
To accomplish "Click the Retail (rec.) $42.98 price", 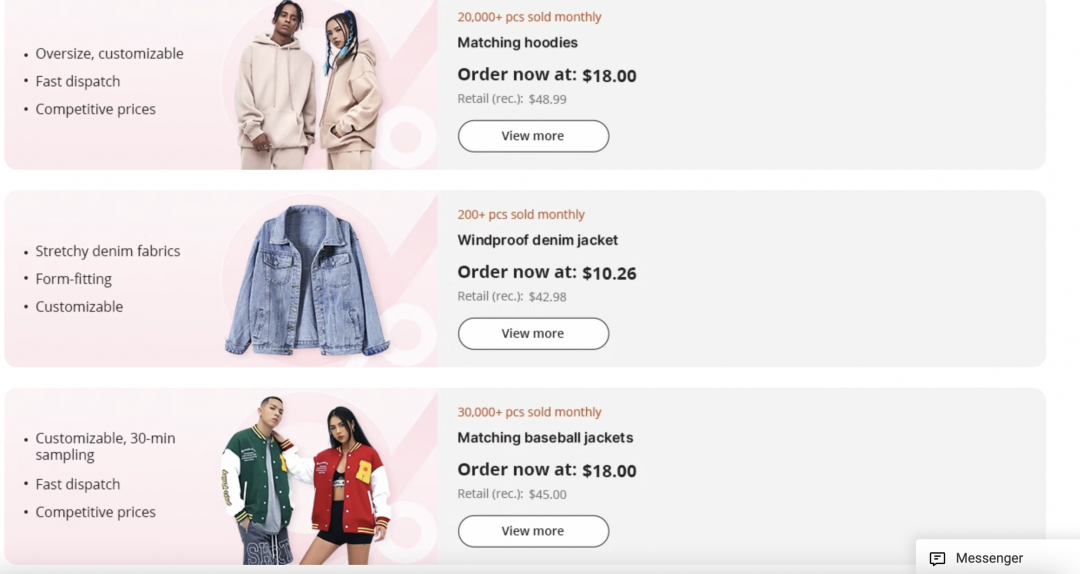I will click(512, 297).
